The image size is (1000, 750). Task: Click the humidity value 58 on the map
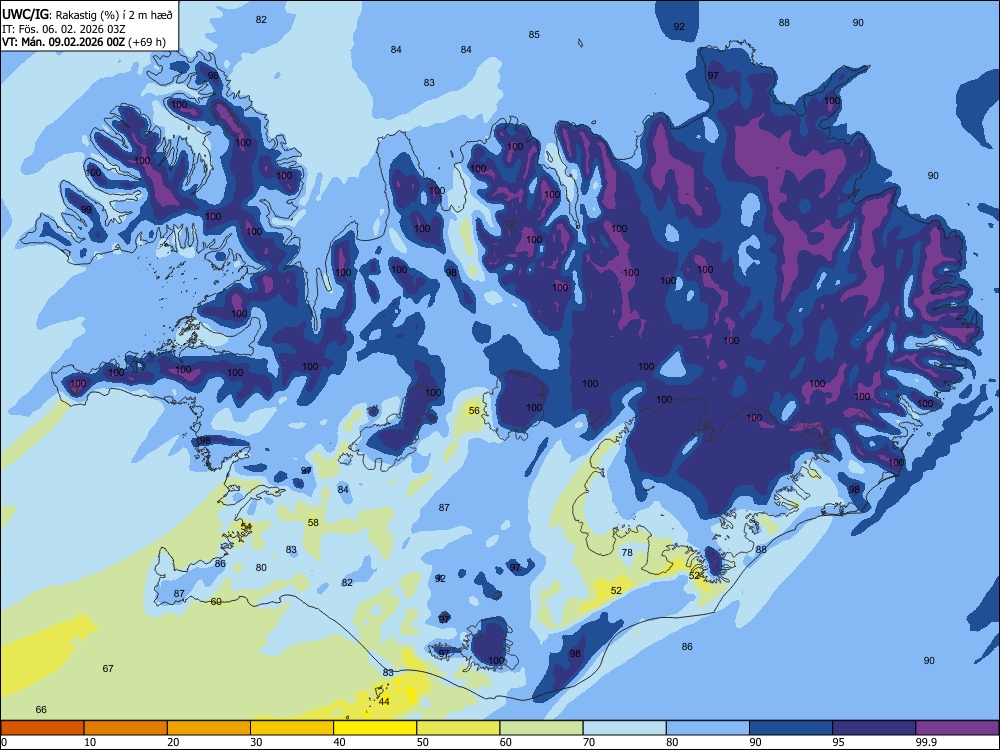313,523
